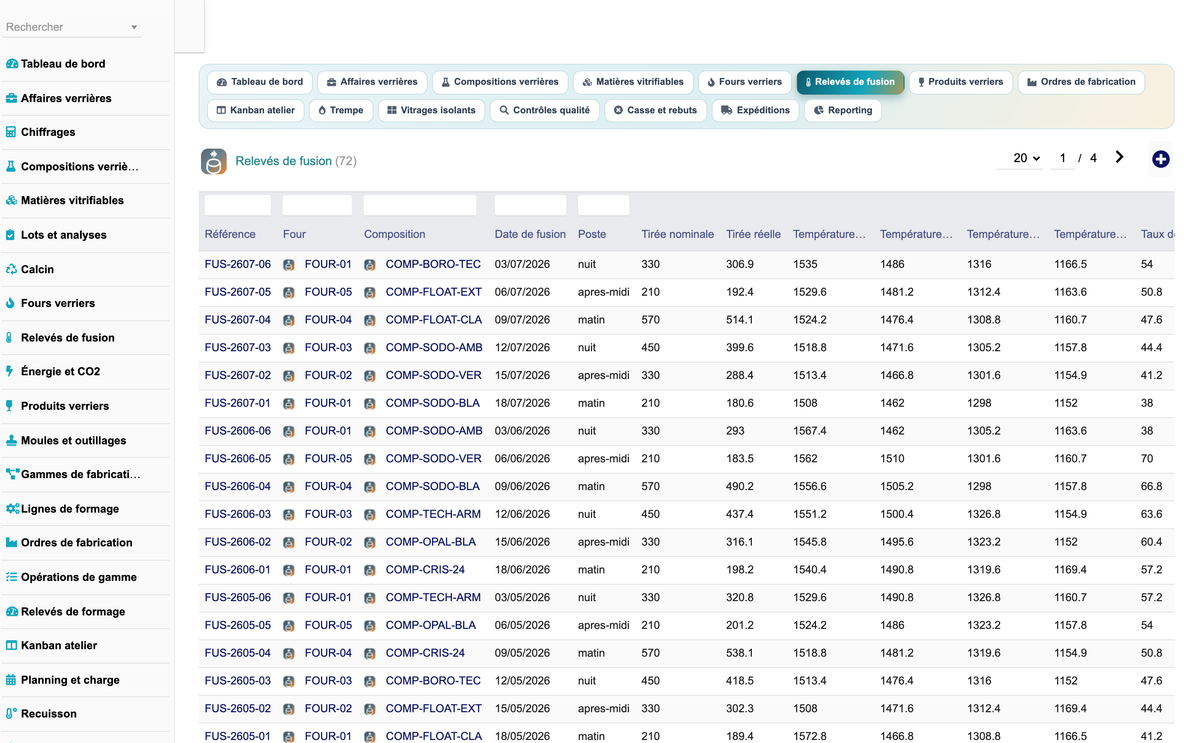Screen dimensions: 1200x743
Task: Open record FUS-2606-03
Action: (x=238, y=514)
